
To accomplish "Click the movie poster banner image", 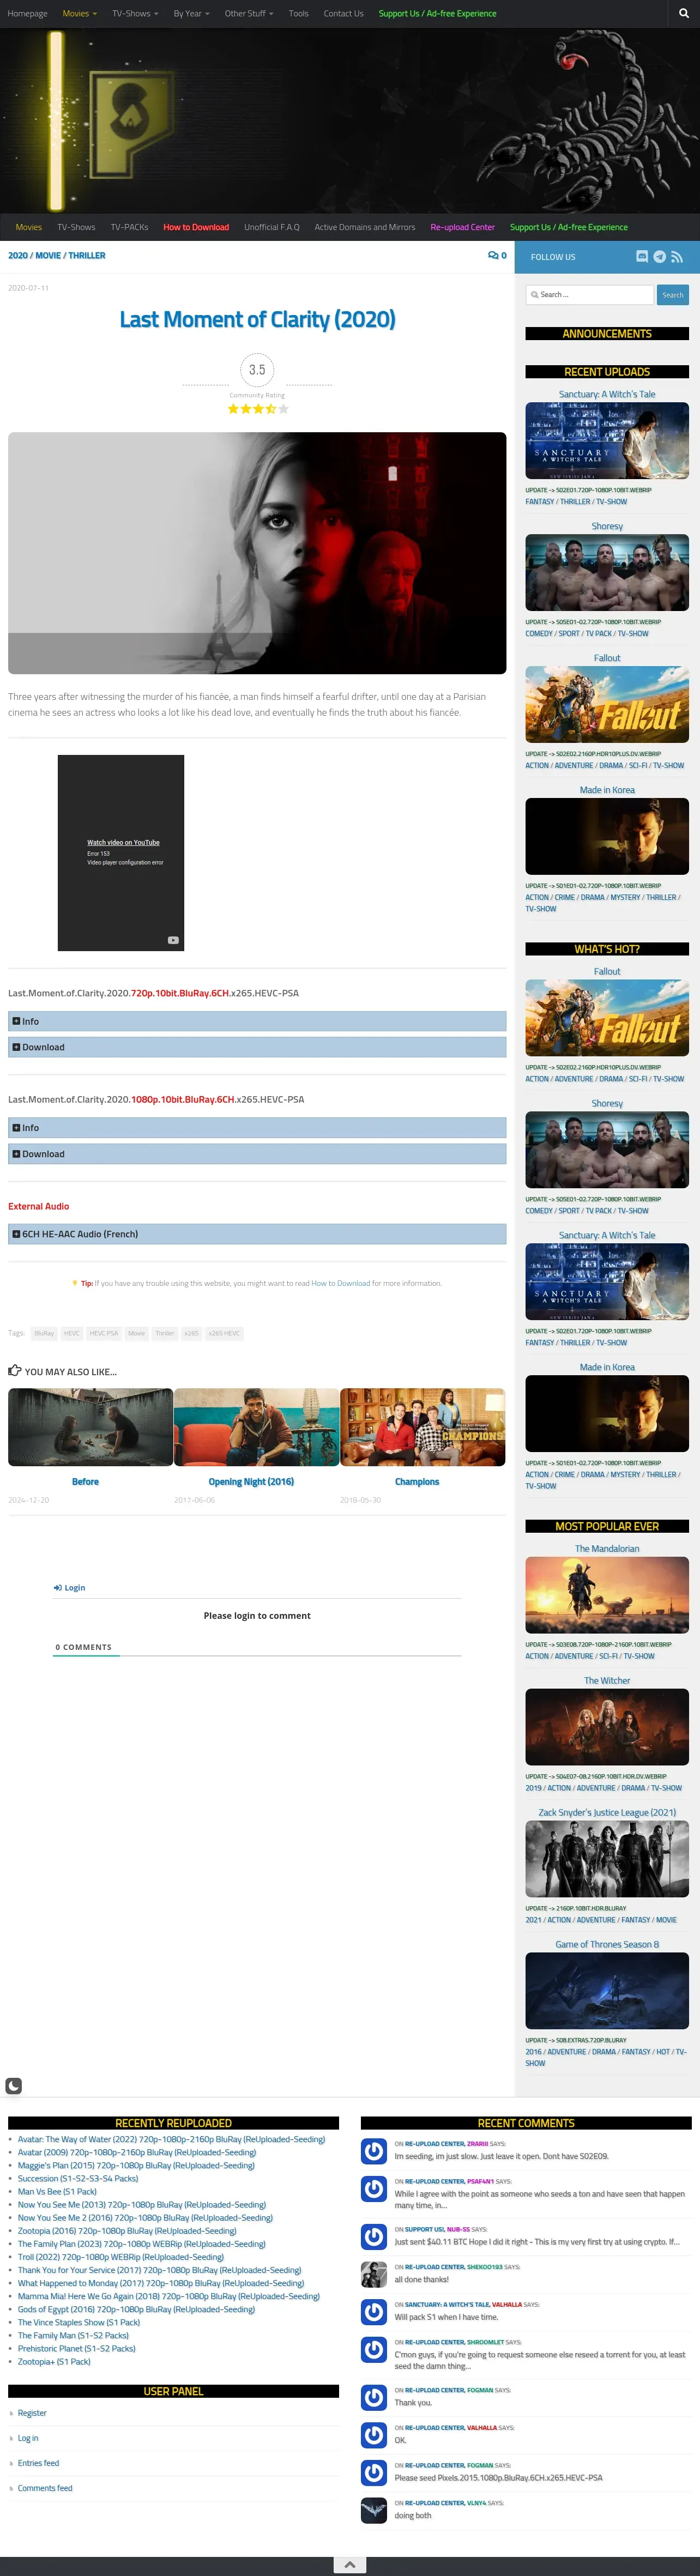I will (x=257, y=553).
